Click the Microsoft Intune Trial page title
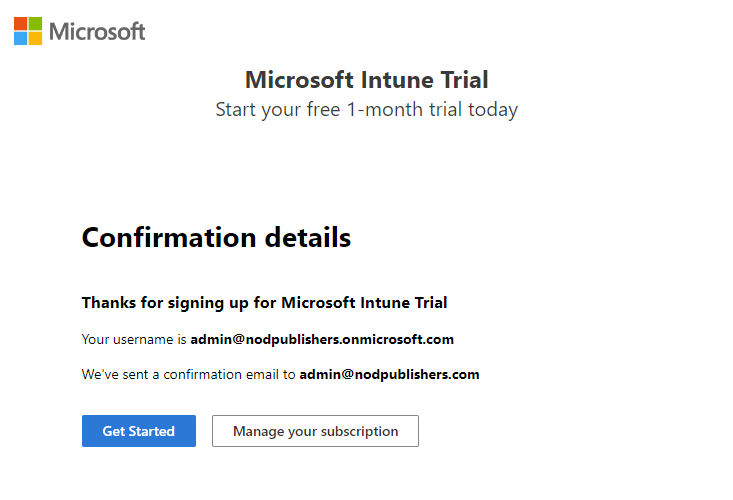 (x=366, y=79)
